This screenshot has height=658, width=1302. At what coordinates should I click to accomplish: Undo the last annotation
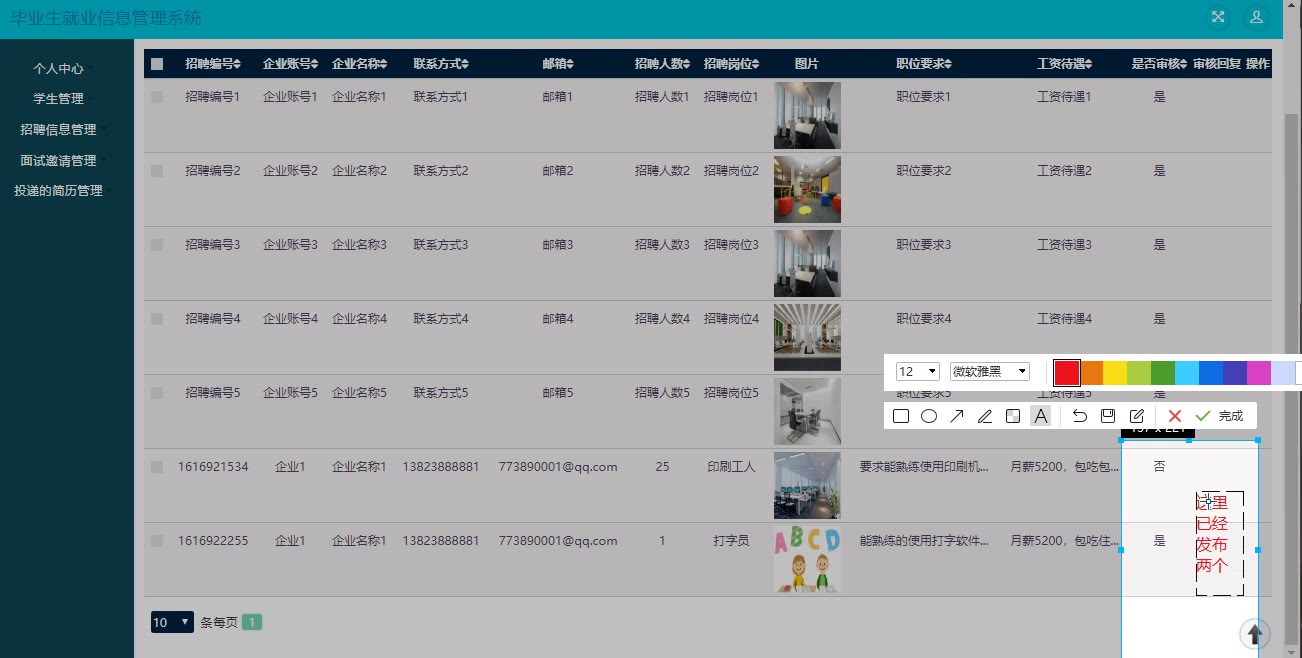(1080, 416)
